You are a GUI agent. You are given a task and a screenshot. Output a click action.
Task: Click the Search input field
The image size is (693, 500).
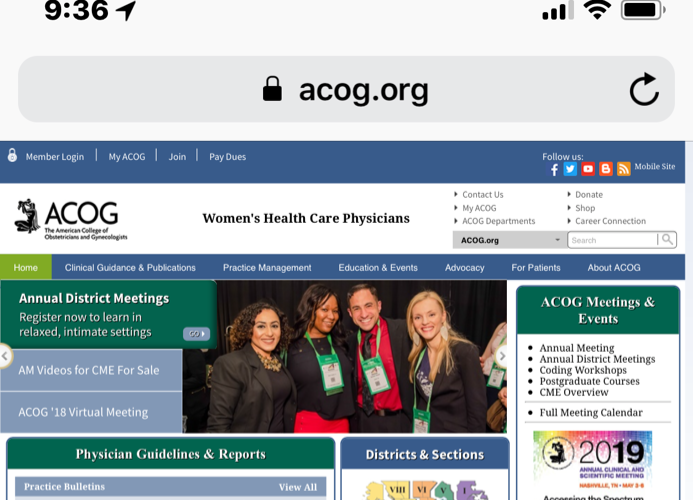pyautogui.click(x=613, y=240)
